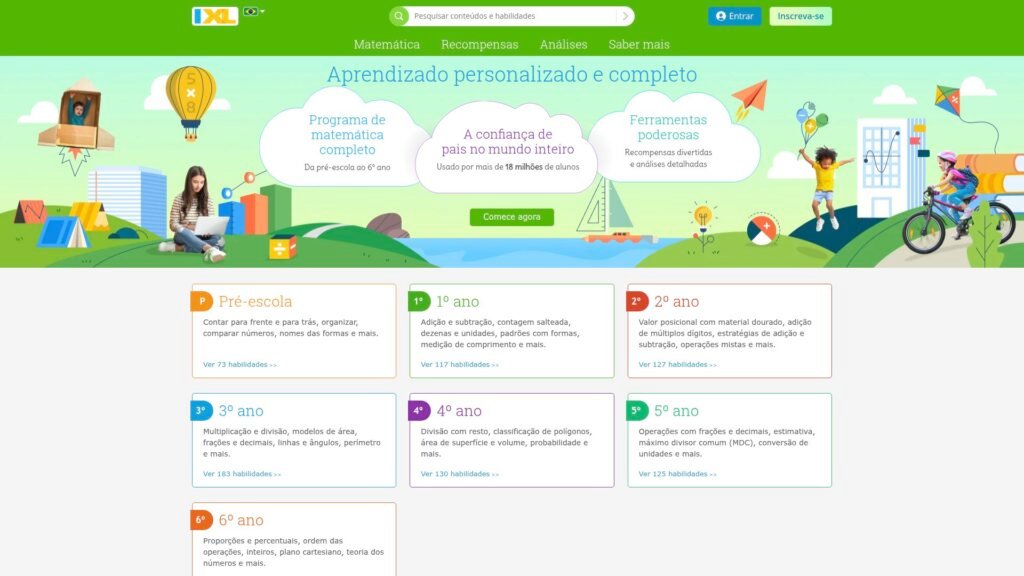The width and height of the screenshot is (1024, 576).
Task: Open the Matemática menu
Action: coord(387,44)
